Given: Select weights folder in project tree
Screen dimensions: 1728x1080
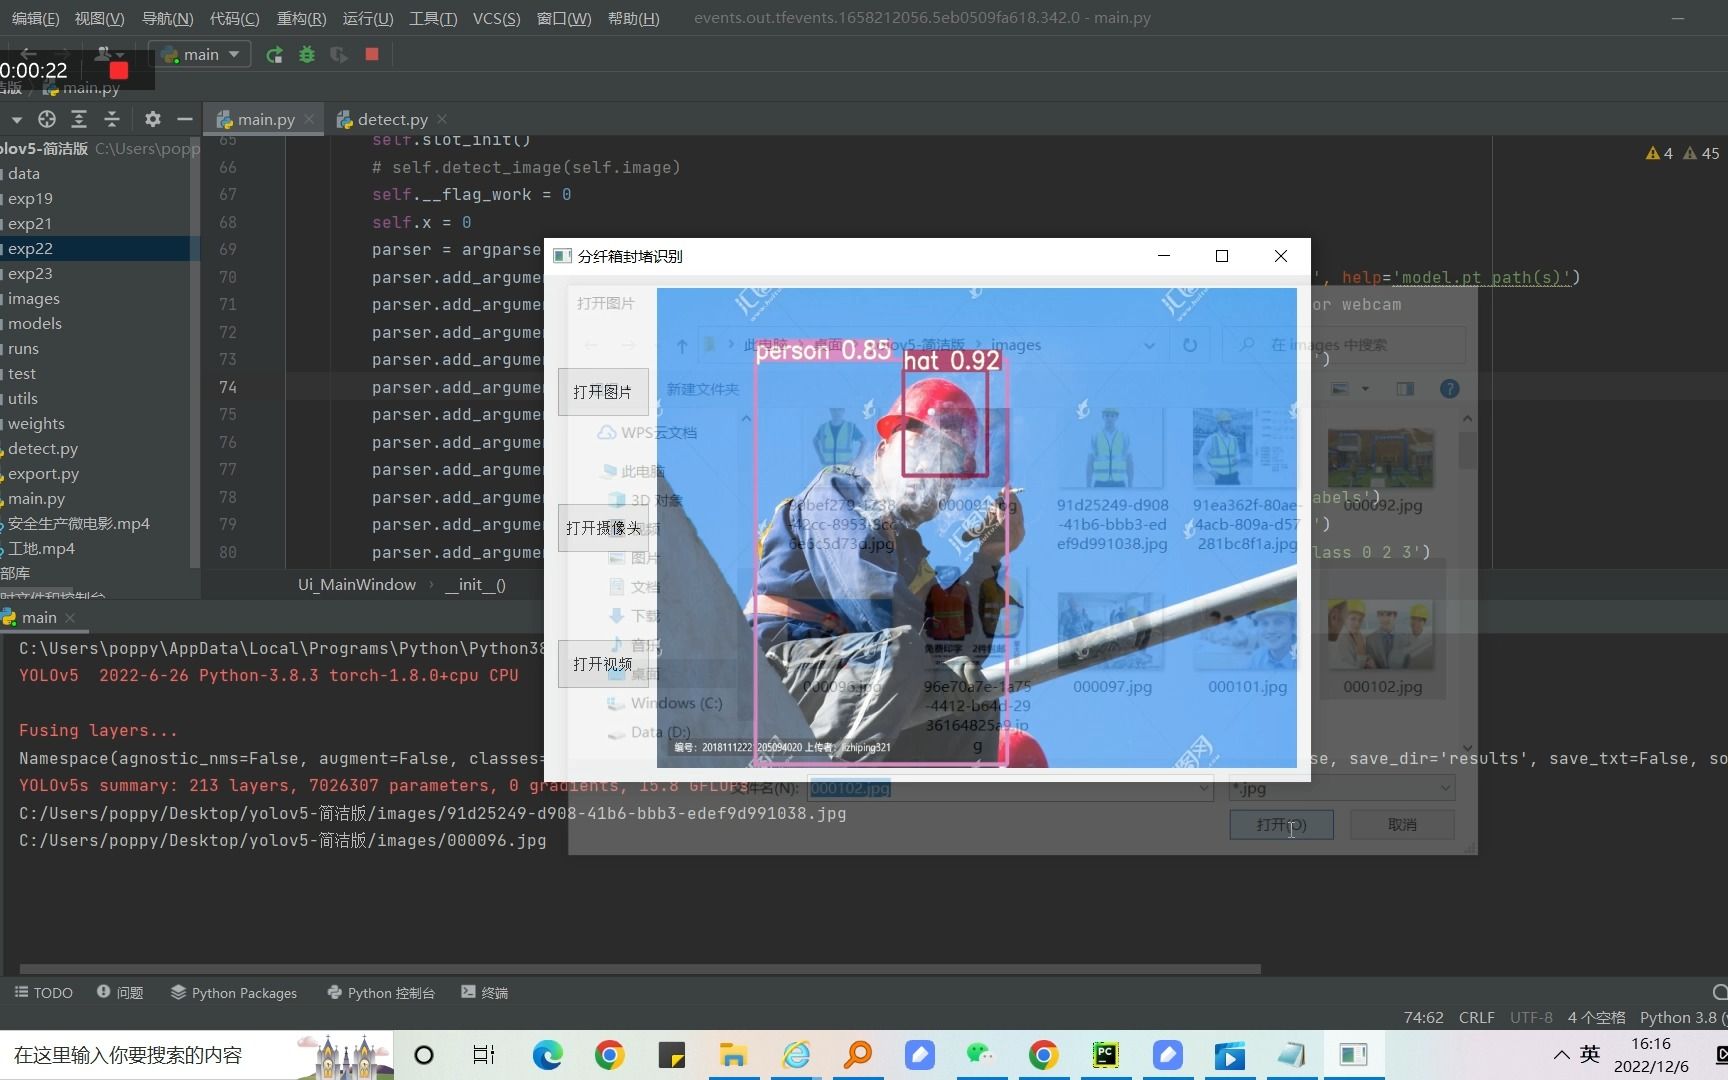Looking at the screenshot, I should (36, 424).
